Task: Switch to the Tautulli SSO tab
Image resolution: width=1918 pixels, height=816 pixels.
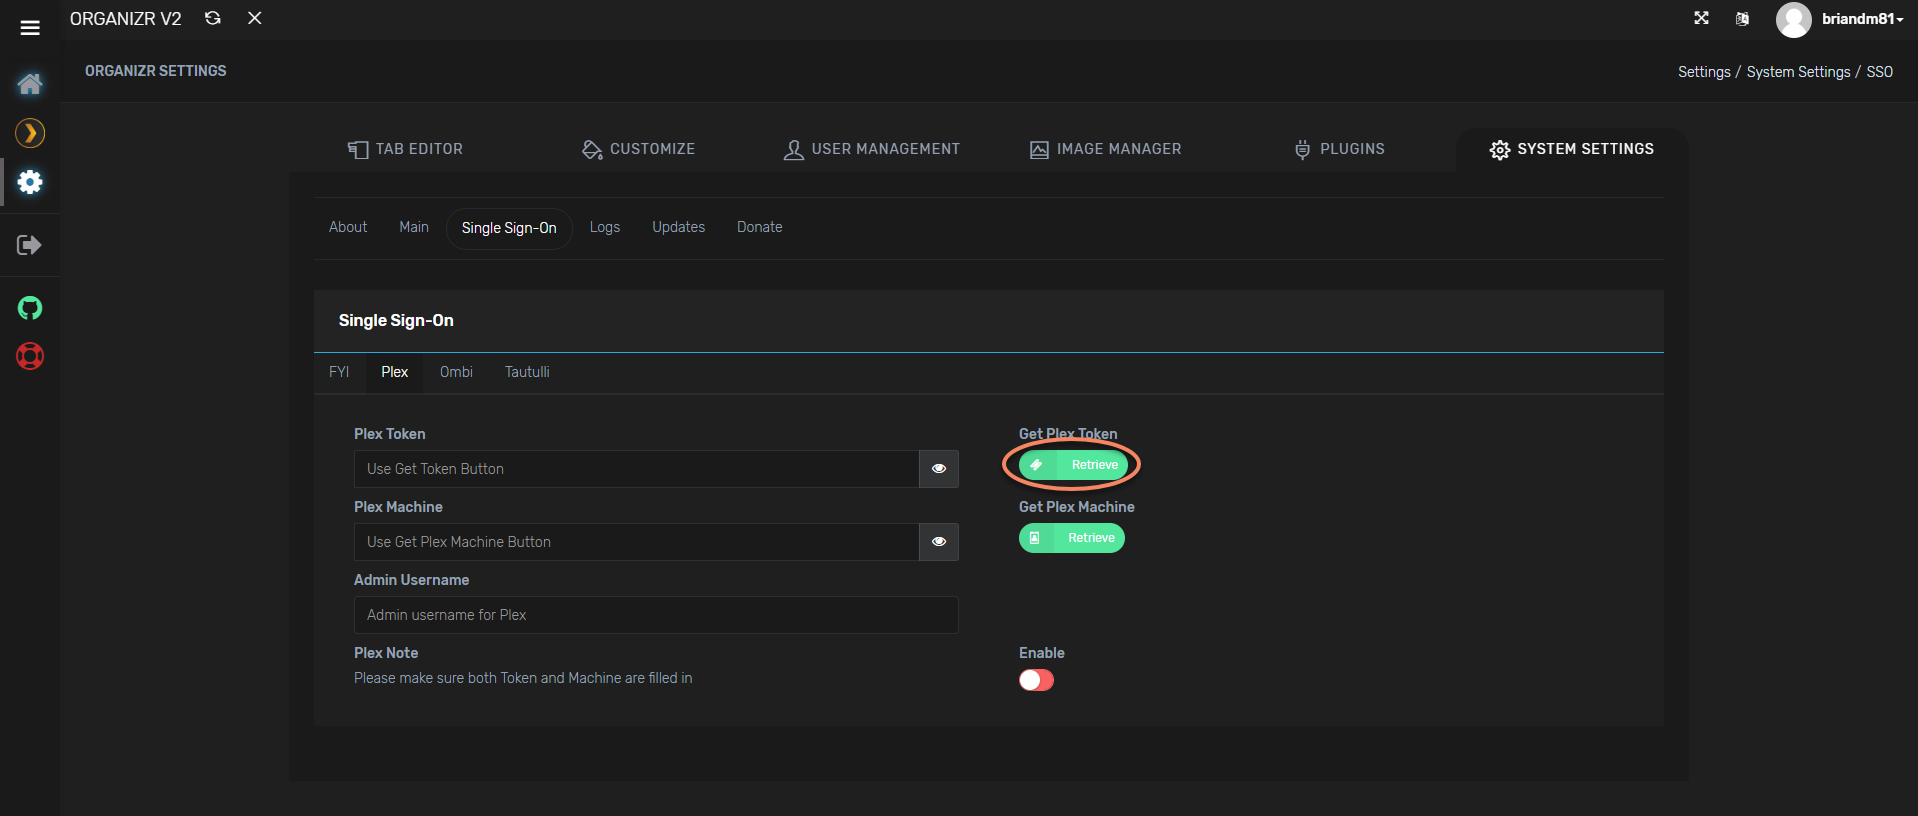Action: point(527,372)
